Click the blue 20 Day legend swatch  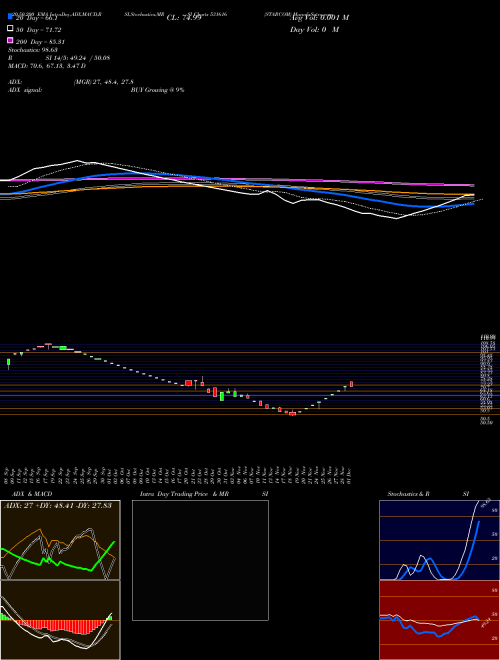(x=10, y=16)
